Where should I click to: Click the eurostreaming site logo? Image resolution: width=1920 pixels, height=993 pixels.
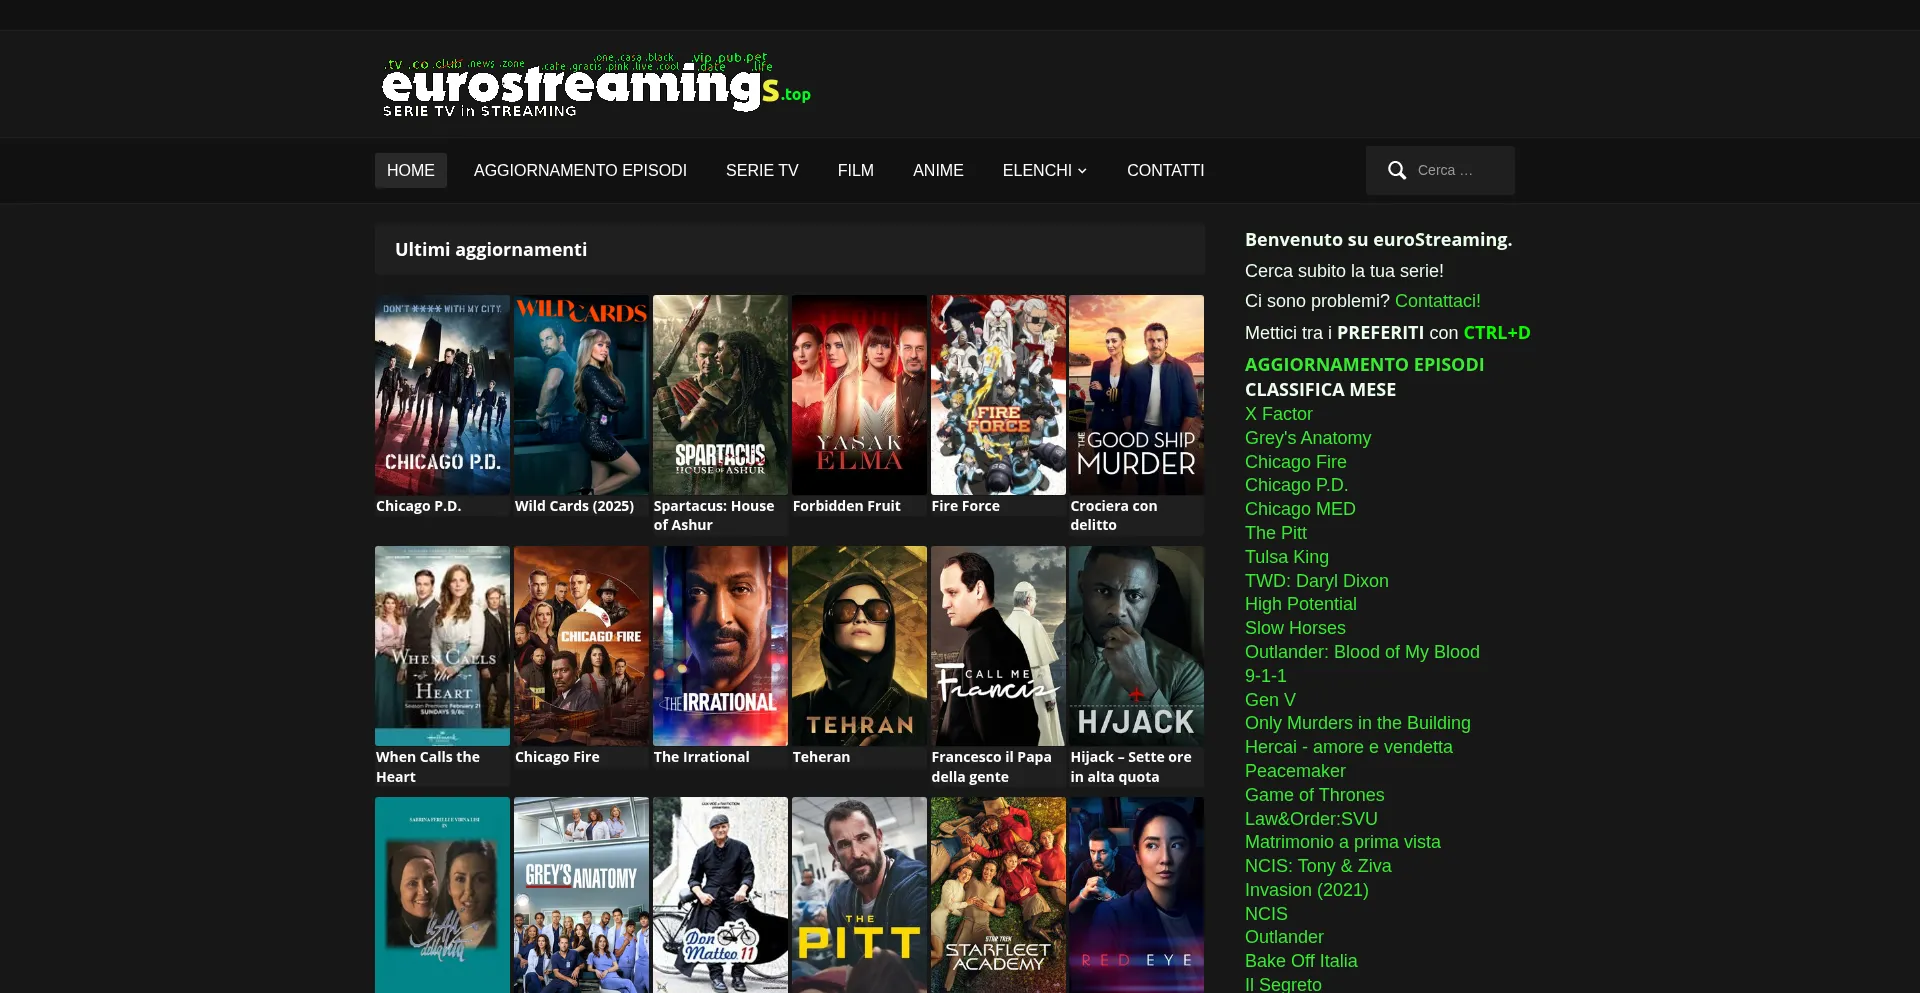(x=596, y=85)
